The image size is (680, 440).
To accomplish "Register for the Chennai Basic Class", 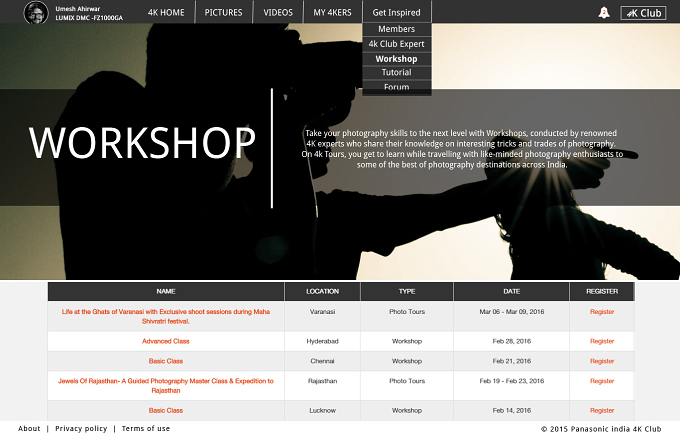I will [602, 361].
